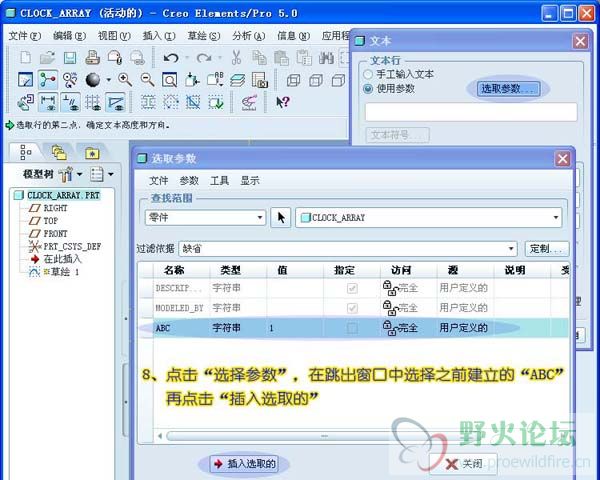Open the 过滤依据 缺省 dropdown
Viewport: 600px width, 480px height.
511,249
